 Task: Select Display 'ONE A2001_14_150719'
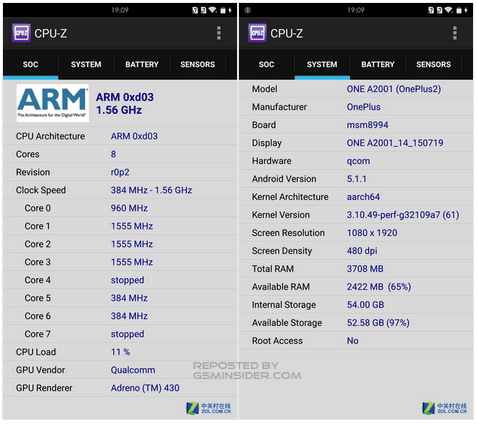coord(395,143)
